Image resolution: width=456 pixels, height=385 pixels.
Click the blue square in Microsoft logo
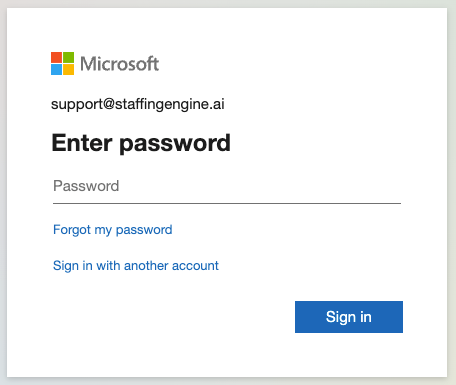(56, 70)
